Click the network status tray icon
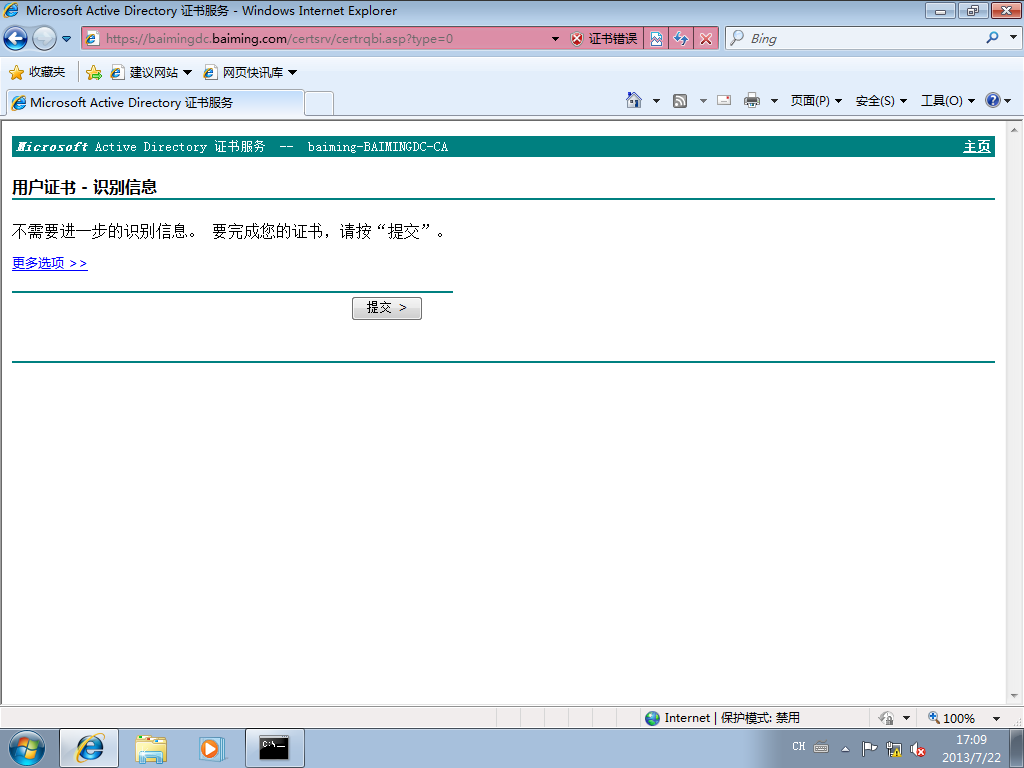This screenshot has width=1024, height=768. pos(894,749)
